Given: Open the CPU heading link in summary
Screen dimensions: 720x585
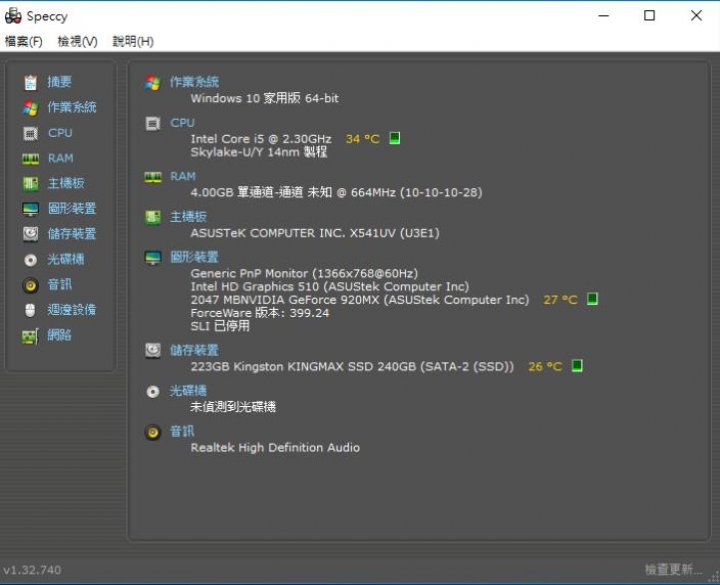Looking at the screenshot, I should (x=182, y=123).
